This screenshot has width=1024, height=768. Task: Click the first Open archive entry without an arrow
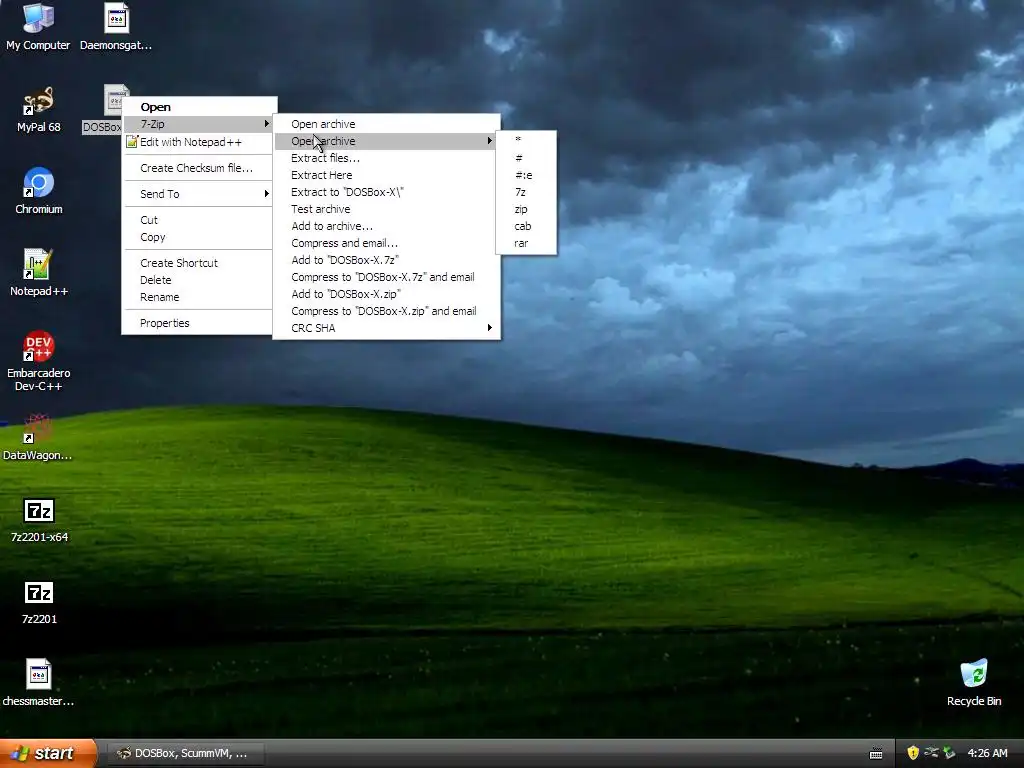point(387,124)
